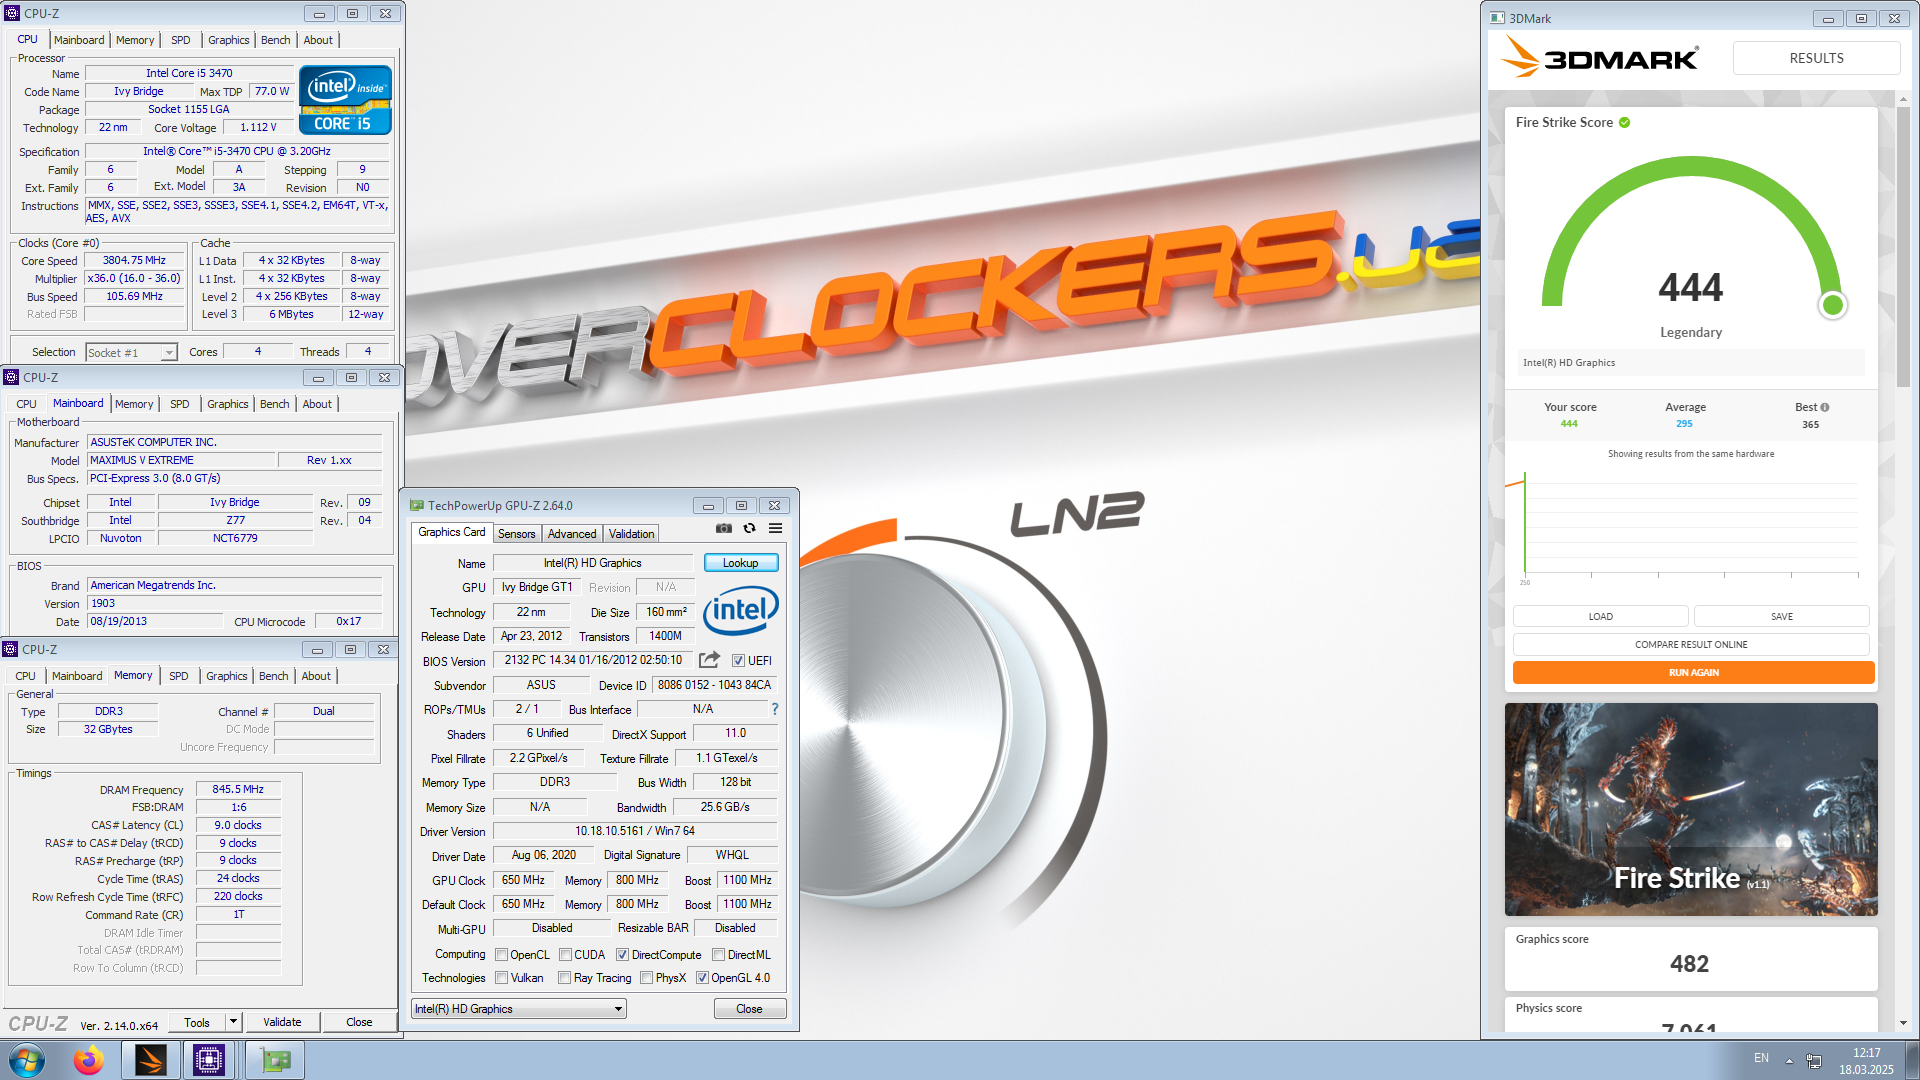Click the Best score info icon
Image resolution: width=1920 pixels, height=1080 pixels.
point(1825,408)
